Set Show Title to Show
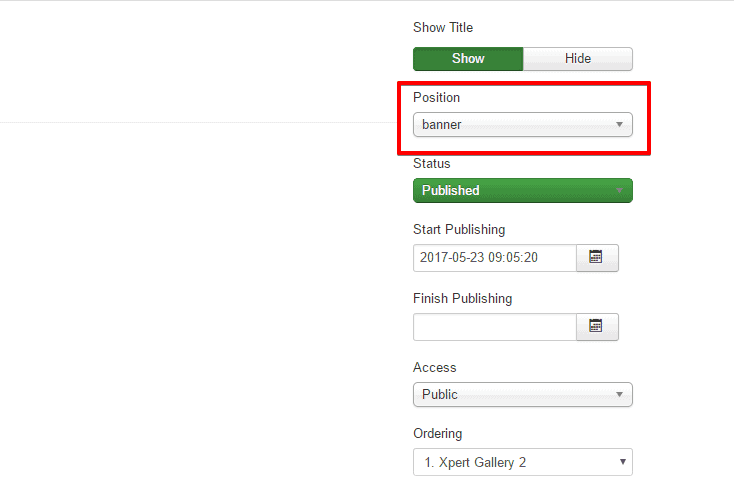The width and height of the screenshot is (751, 487). (x=468, y=59)
